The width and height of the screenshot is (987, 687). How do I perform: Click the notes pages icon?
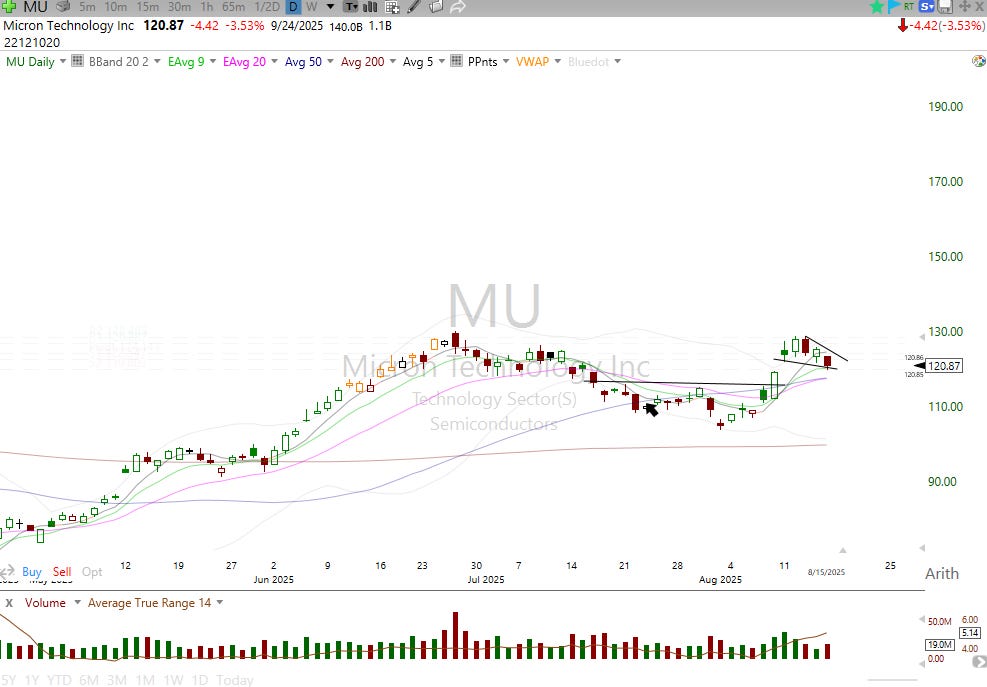tap(436, 7)
